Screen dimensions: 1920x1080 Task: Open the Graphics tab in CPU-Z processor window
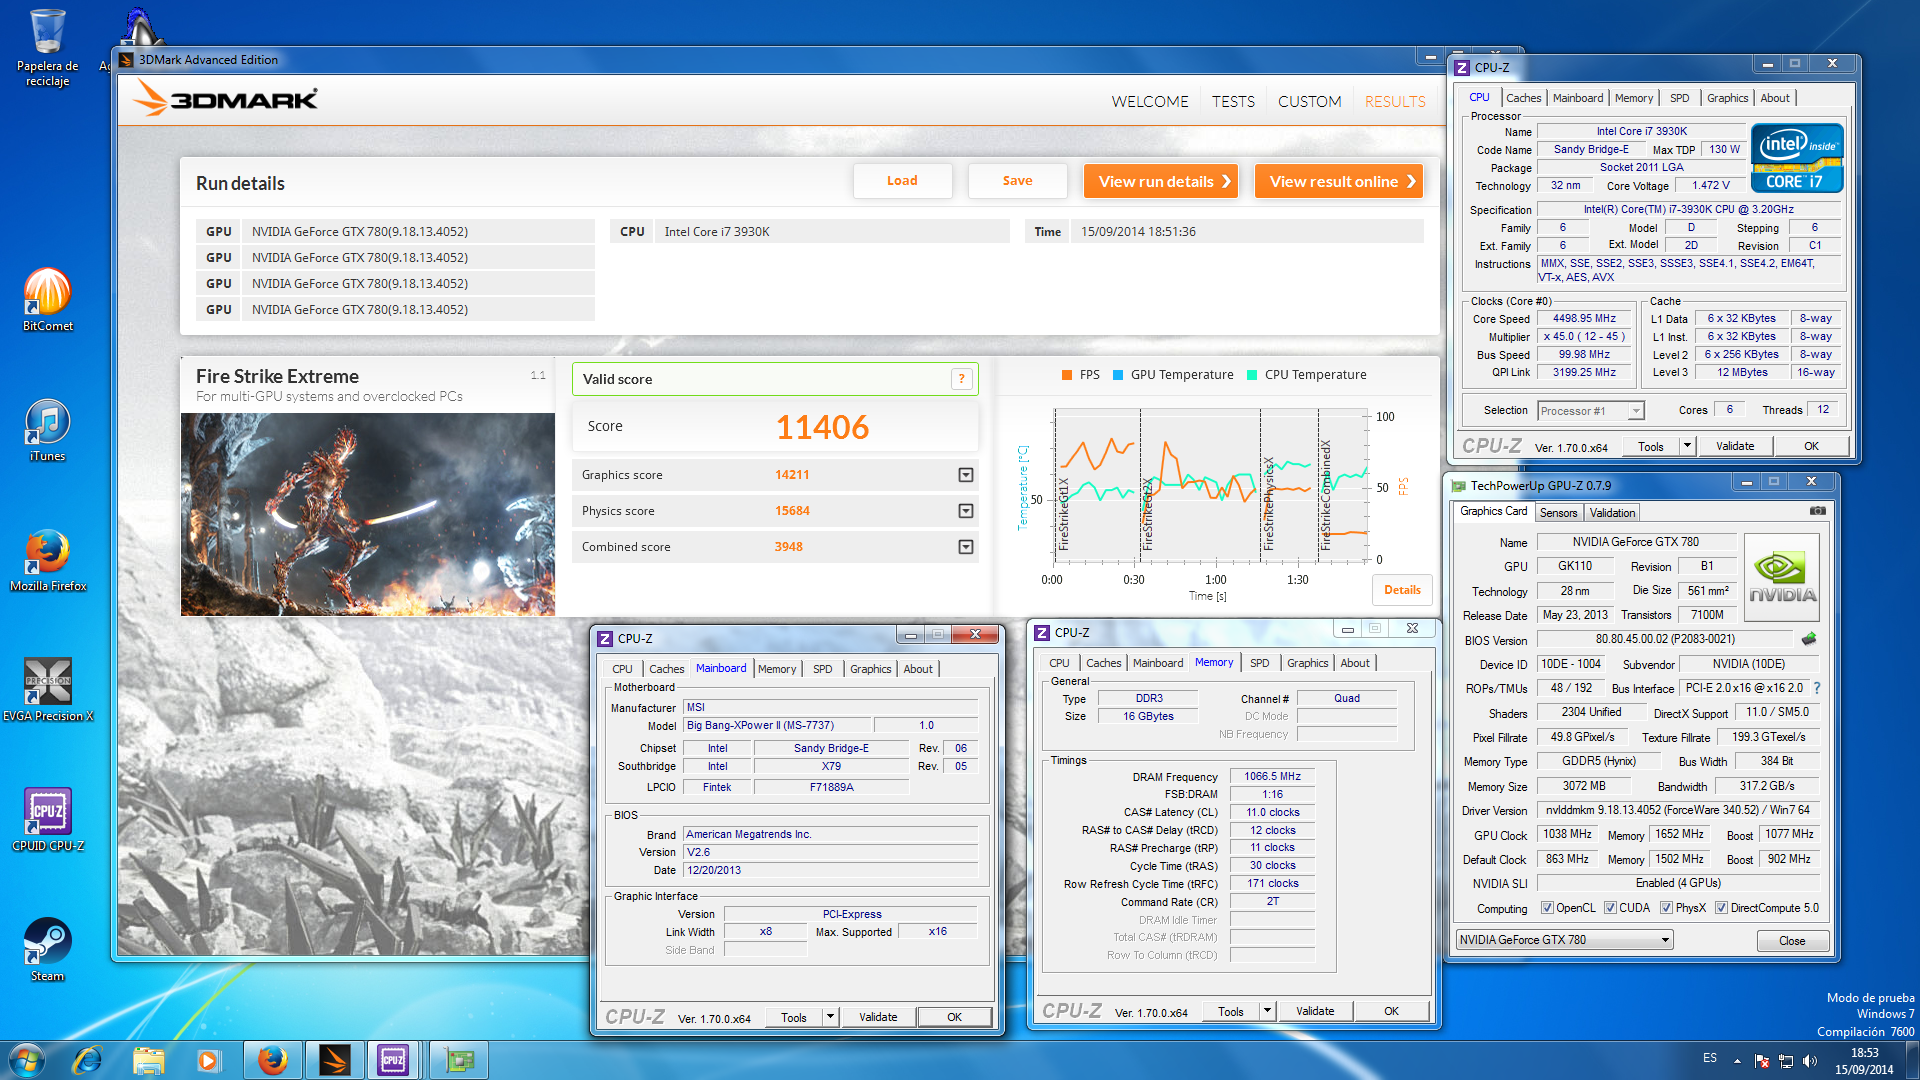point(1727,98)
